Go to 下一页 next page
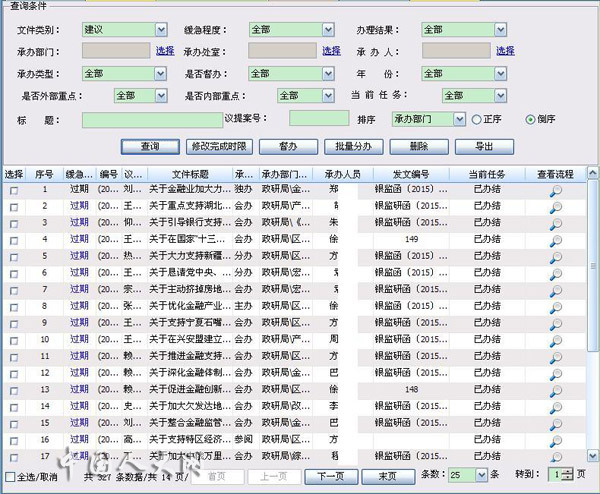 pos(331,477)
